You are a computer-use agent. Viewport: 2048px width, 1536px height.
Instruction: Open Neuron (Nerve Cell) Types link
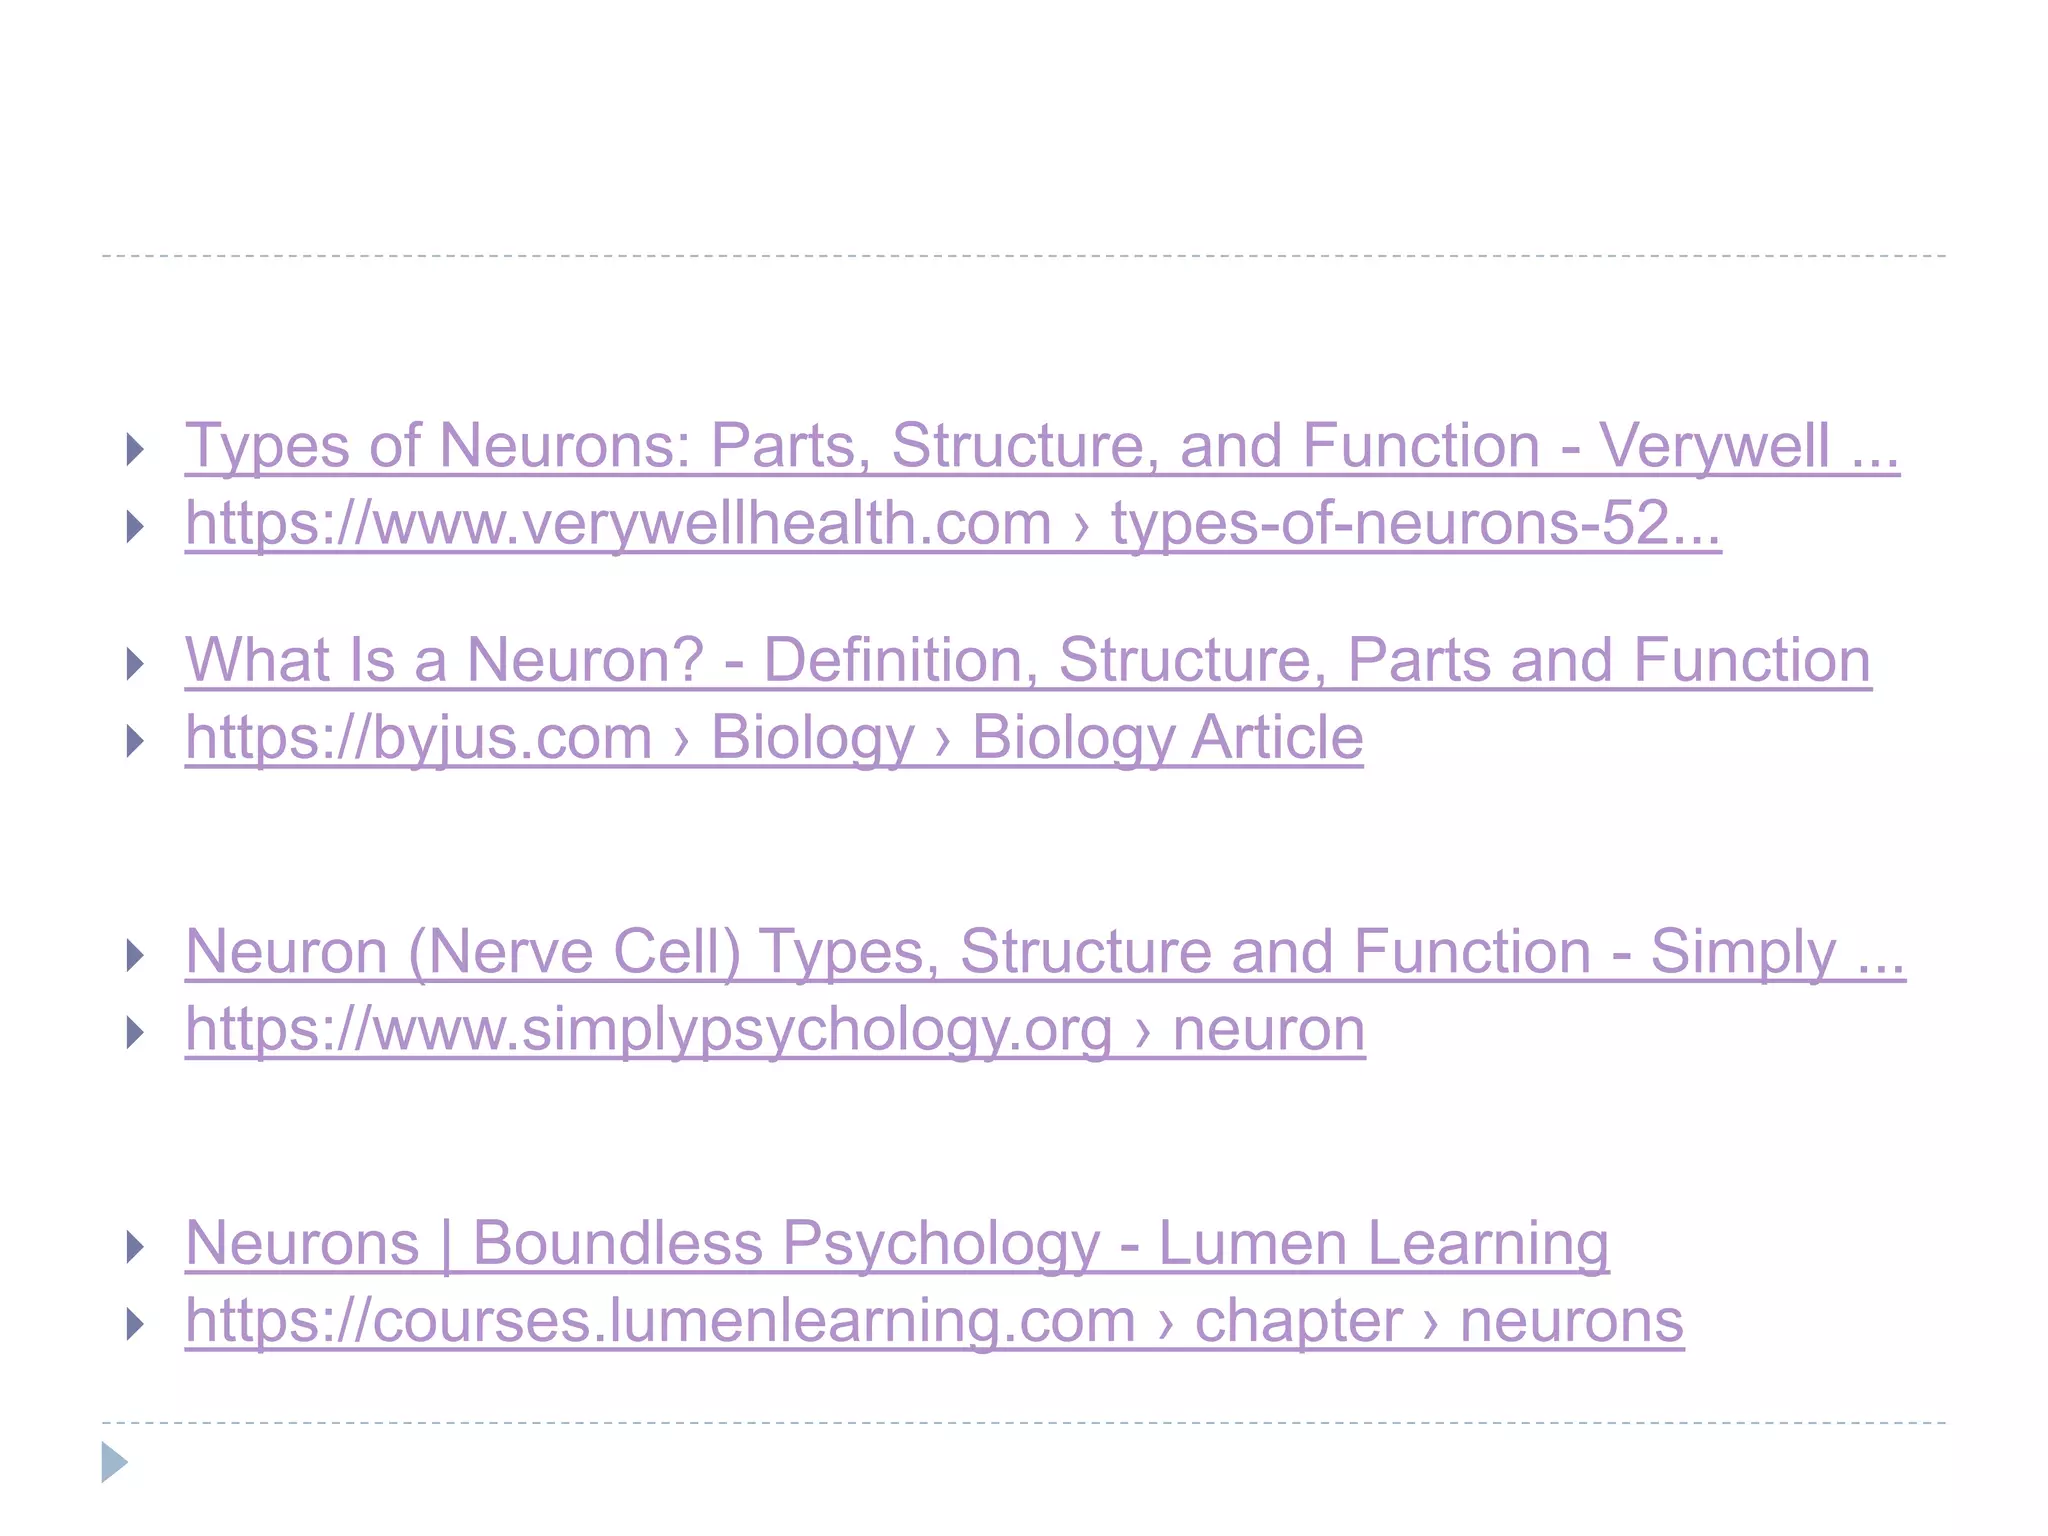(x=1045, y=952)
